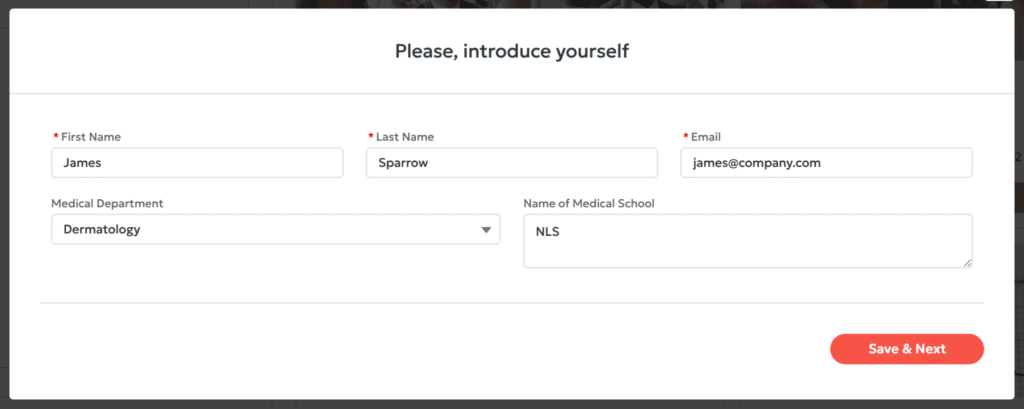Click the red asterisk beside Last Name
Image resolution: width=1024 pixels, height=409 pixels.
370,137
